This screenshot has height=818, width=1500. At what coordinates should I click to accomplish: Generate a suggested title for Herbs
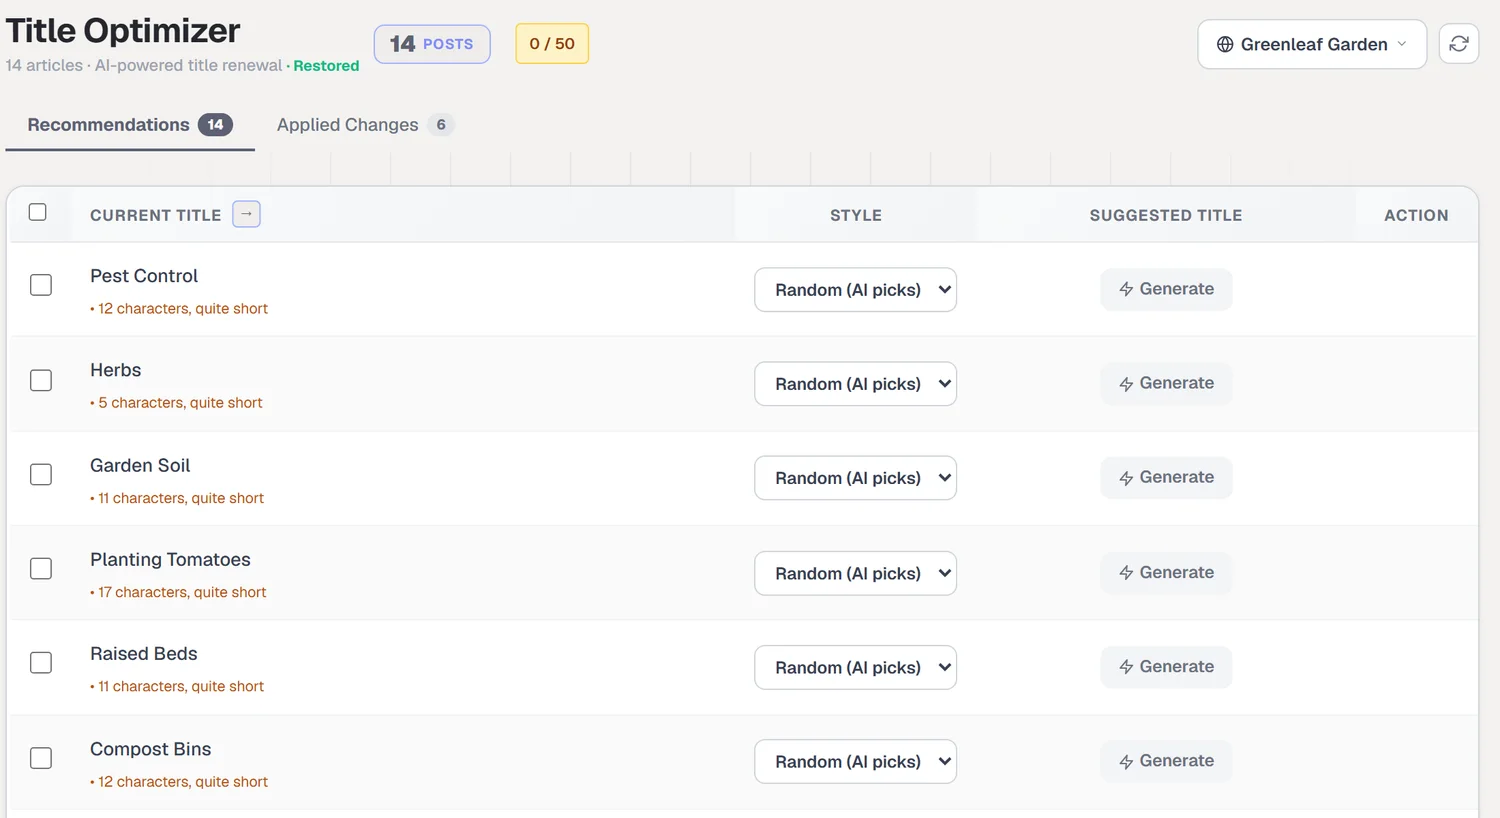coord(1166,383)
